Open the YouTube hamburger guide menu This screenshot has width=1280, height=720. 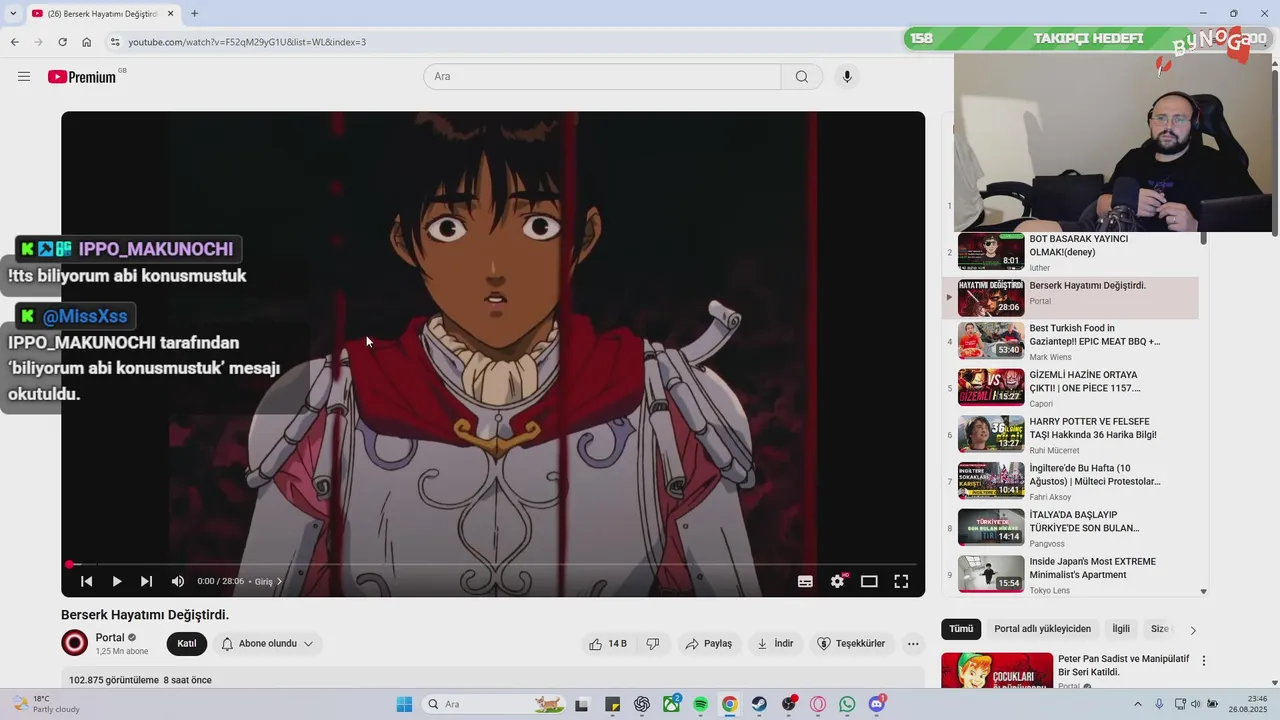(24, 77)
